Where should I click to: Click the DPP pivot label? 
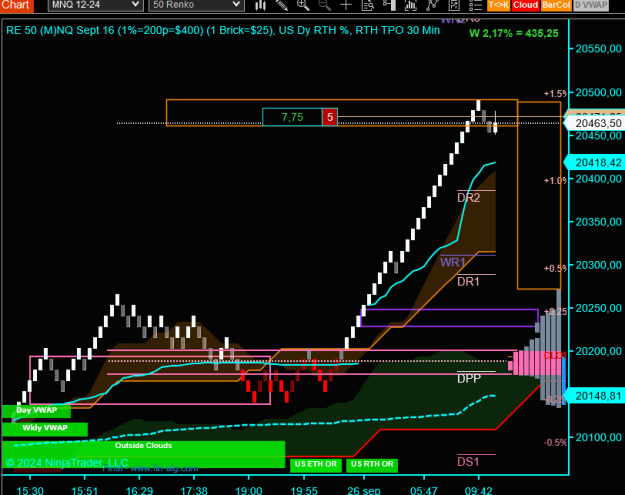pos(469,379)
